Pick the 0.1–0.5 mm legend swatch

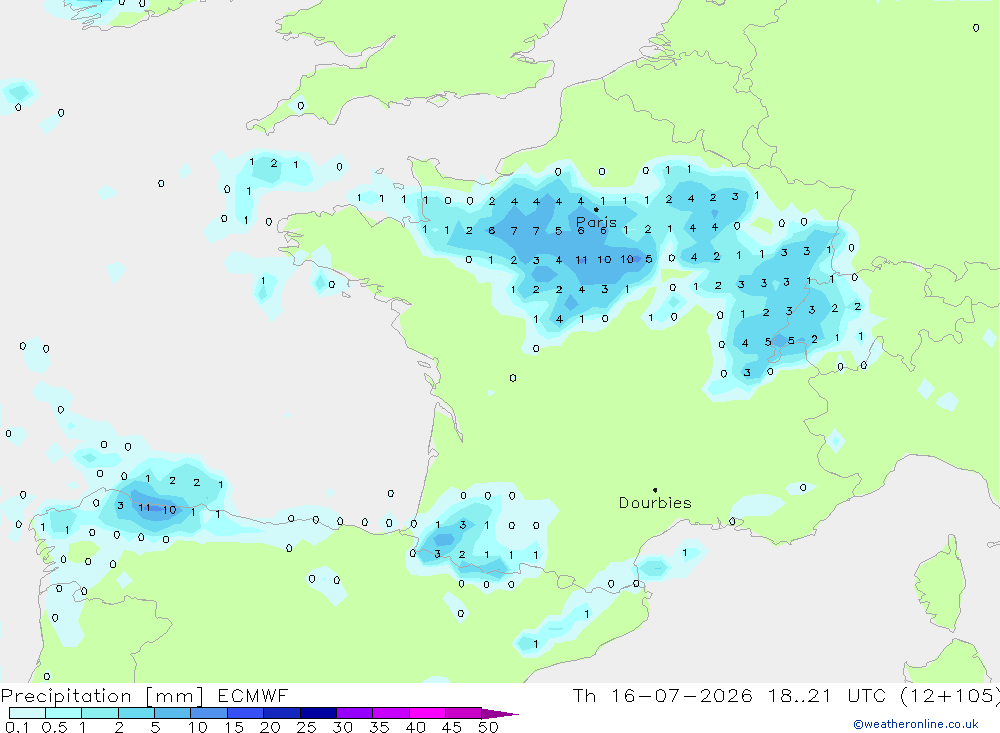click(27, 713)
